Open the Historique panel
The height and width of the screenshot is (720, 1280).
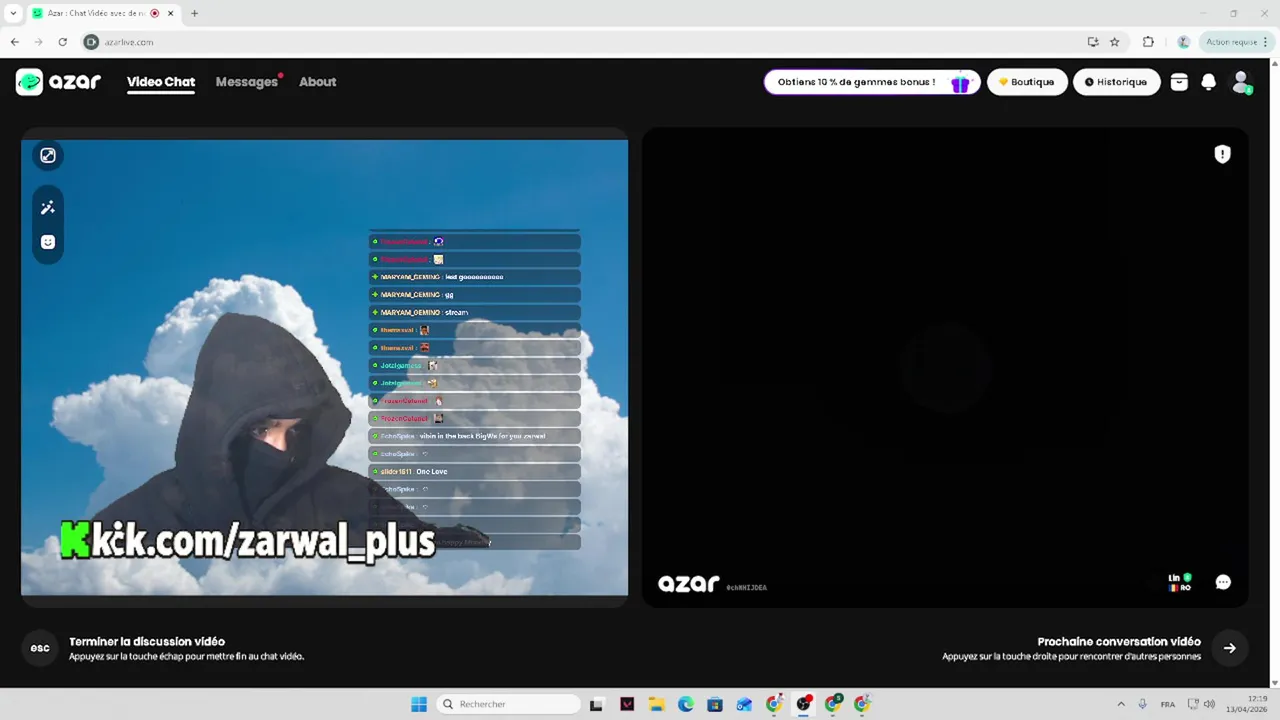pyautogui.click(x=1117, y=82)
